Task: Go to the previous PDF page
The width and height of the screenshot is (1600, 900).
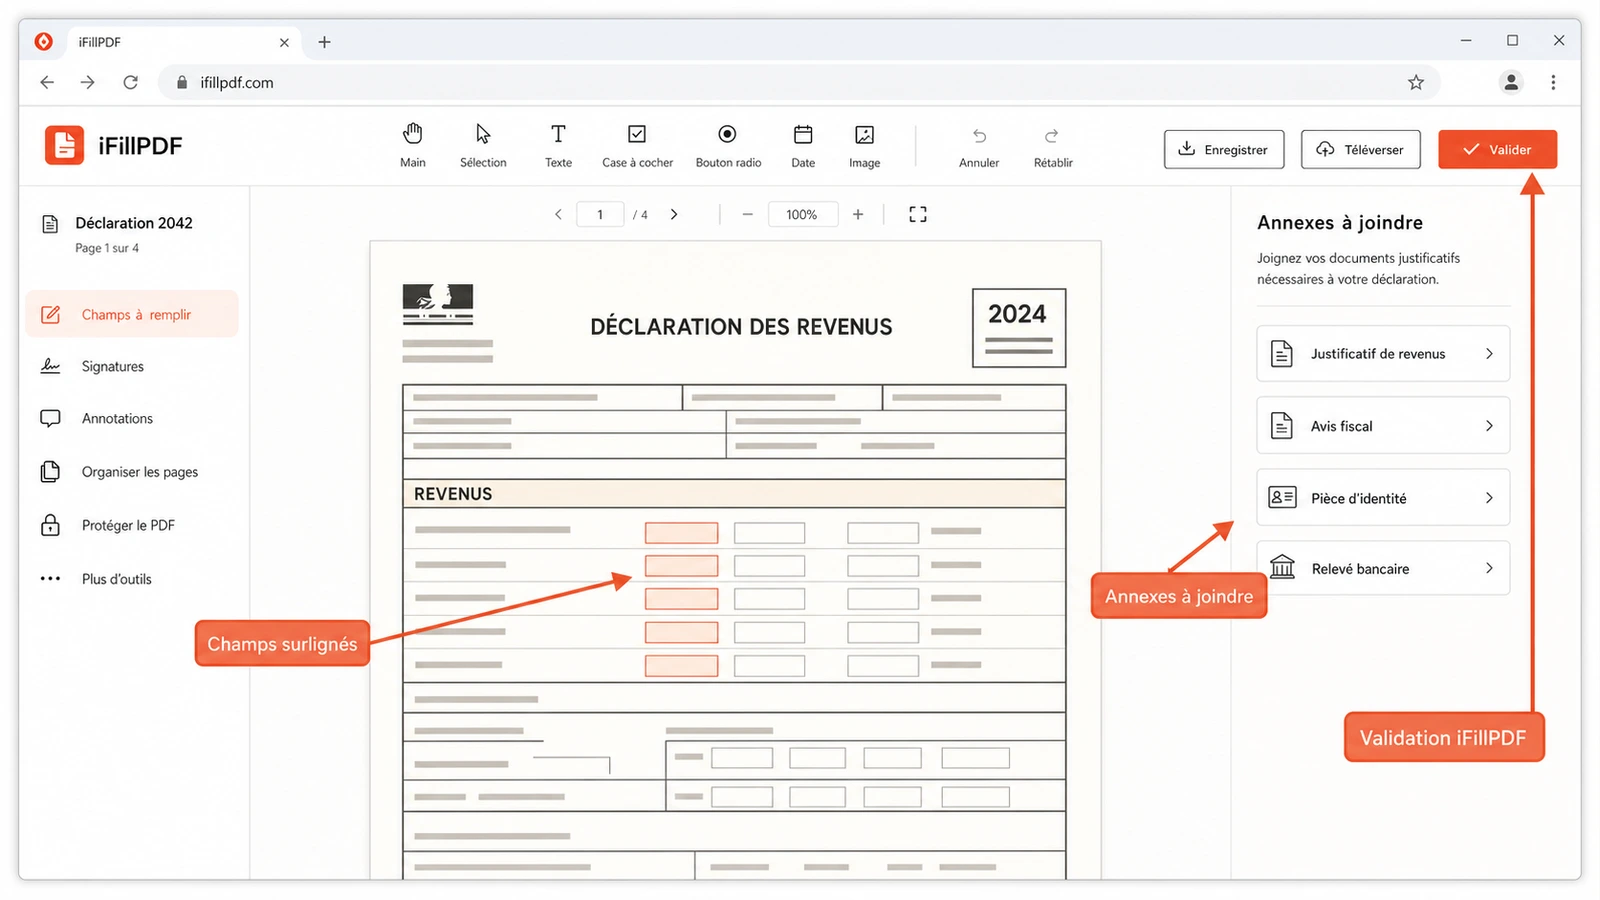Action: point(558,214)
